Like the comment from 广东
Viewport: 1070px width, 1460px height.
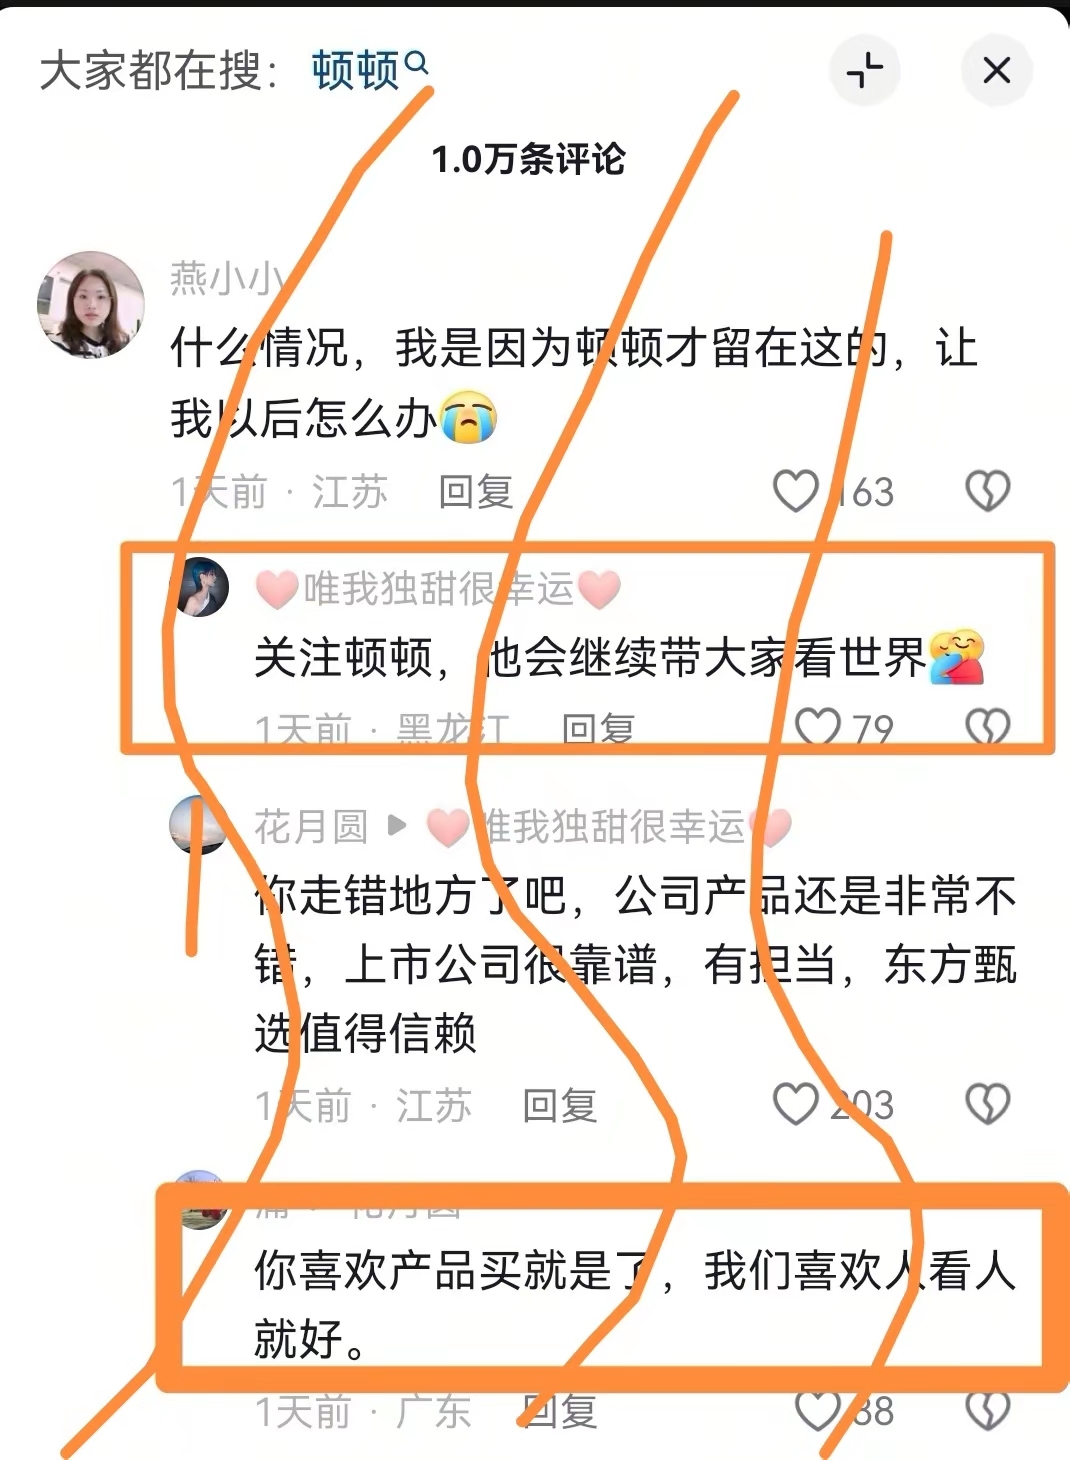tap(818, 1410)
